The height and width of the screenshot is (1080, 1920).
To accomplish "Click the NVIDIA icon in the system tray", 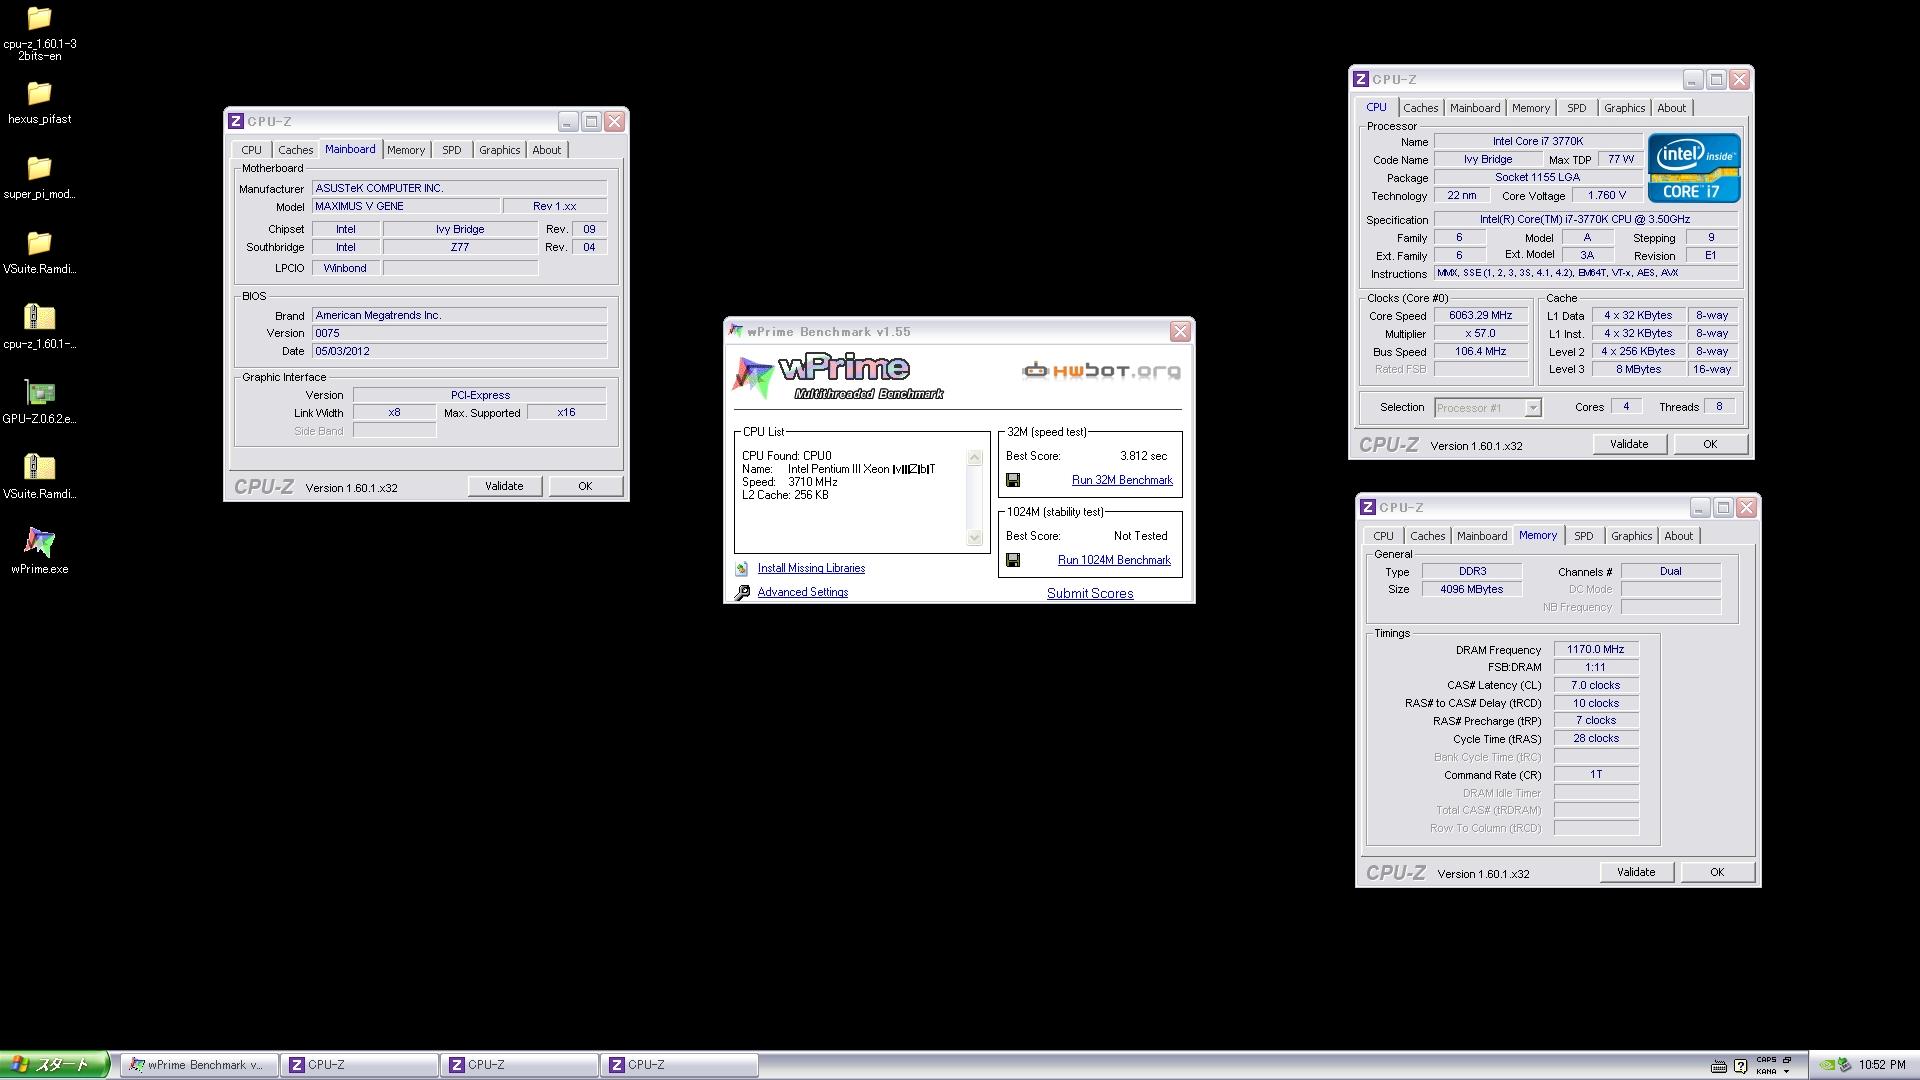I will click(1828, 1066).
